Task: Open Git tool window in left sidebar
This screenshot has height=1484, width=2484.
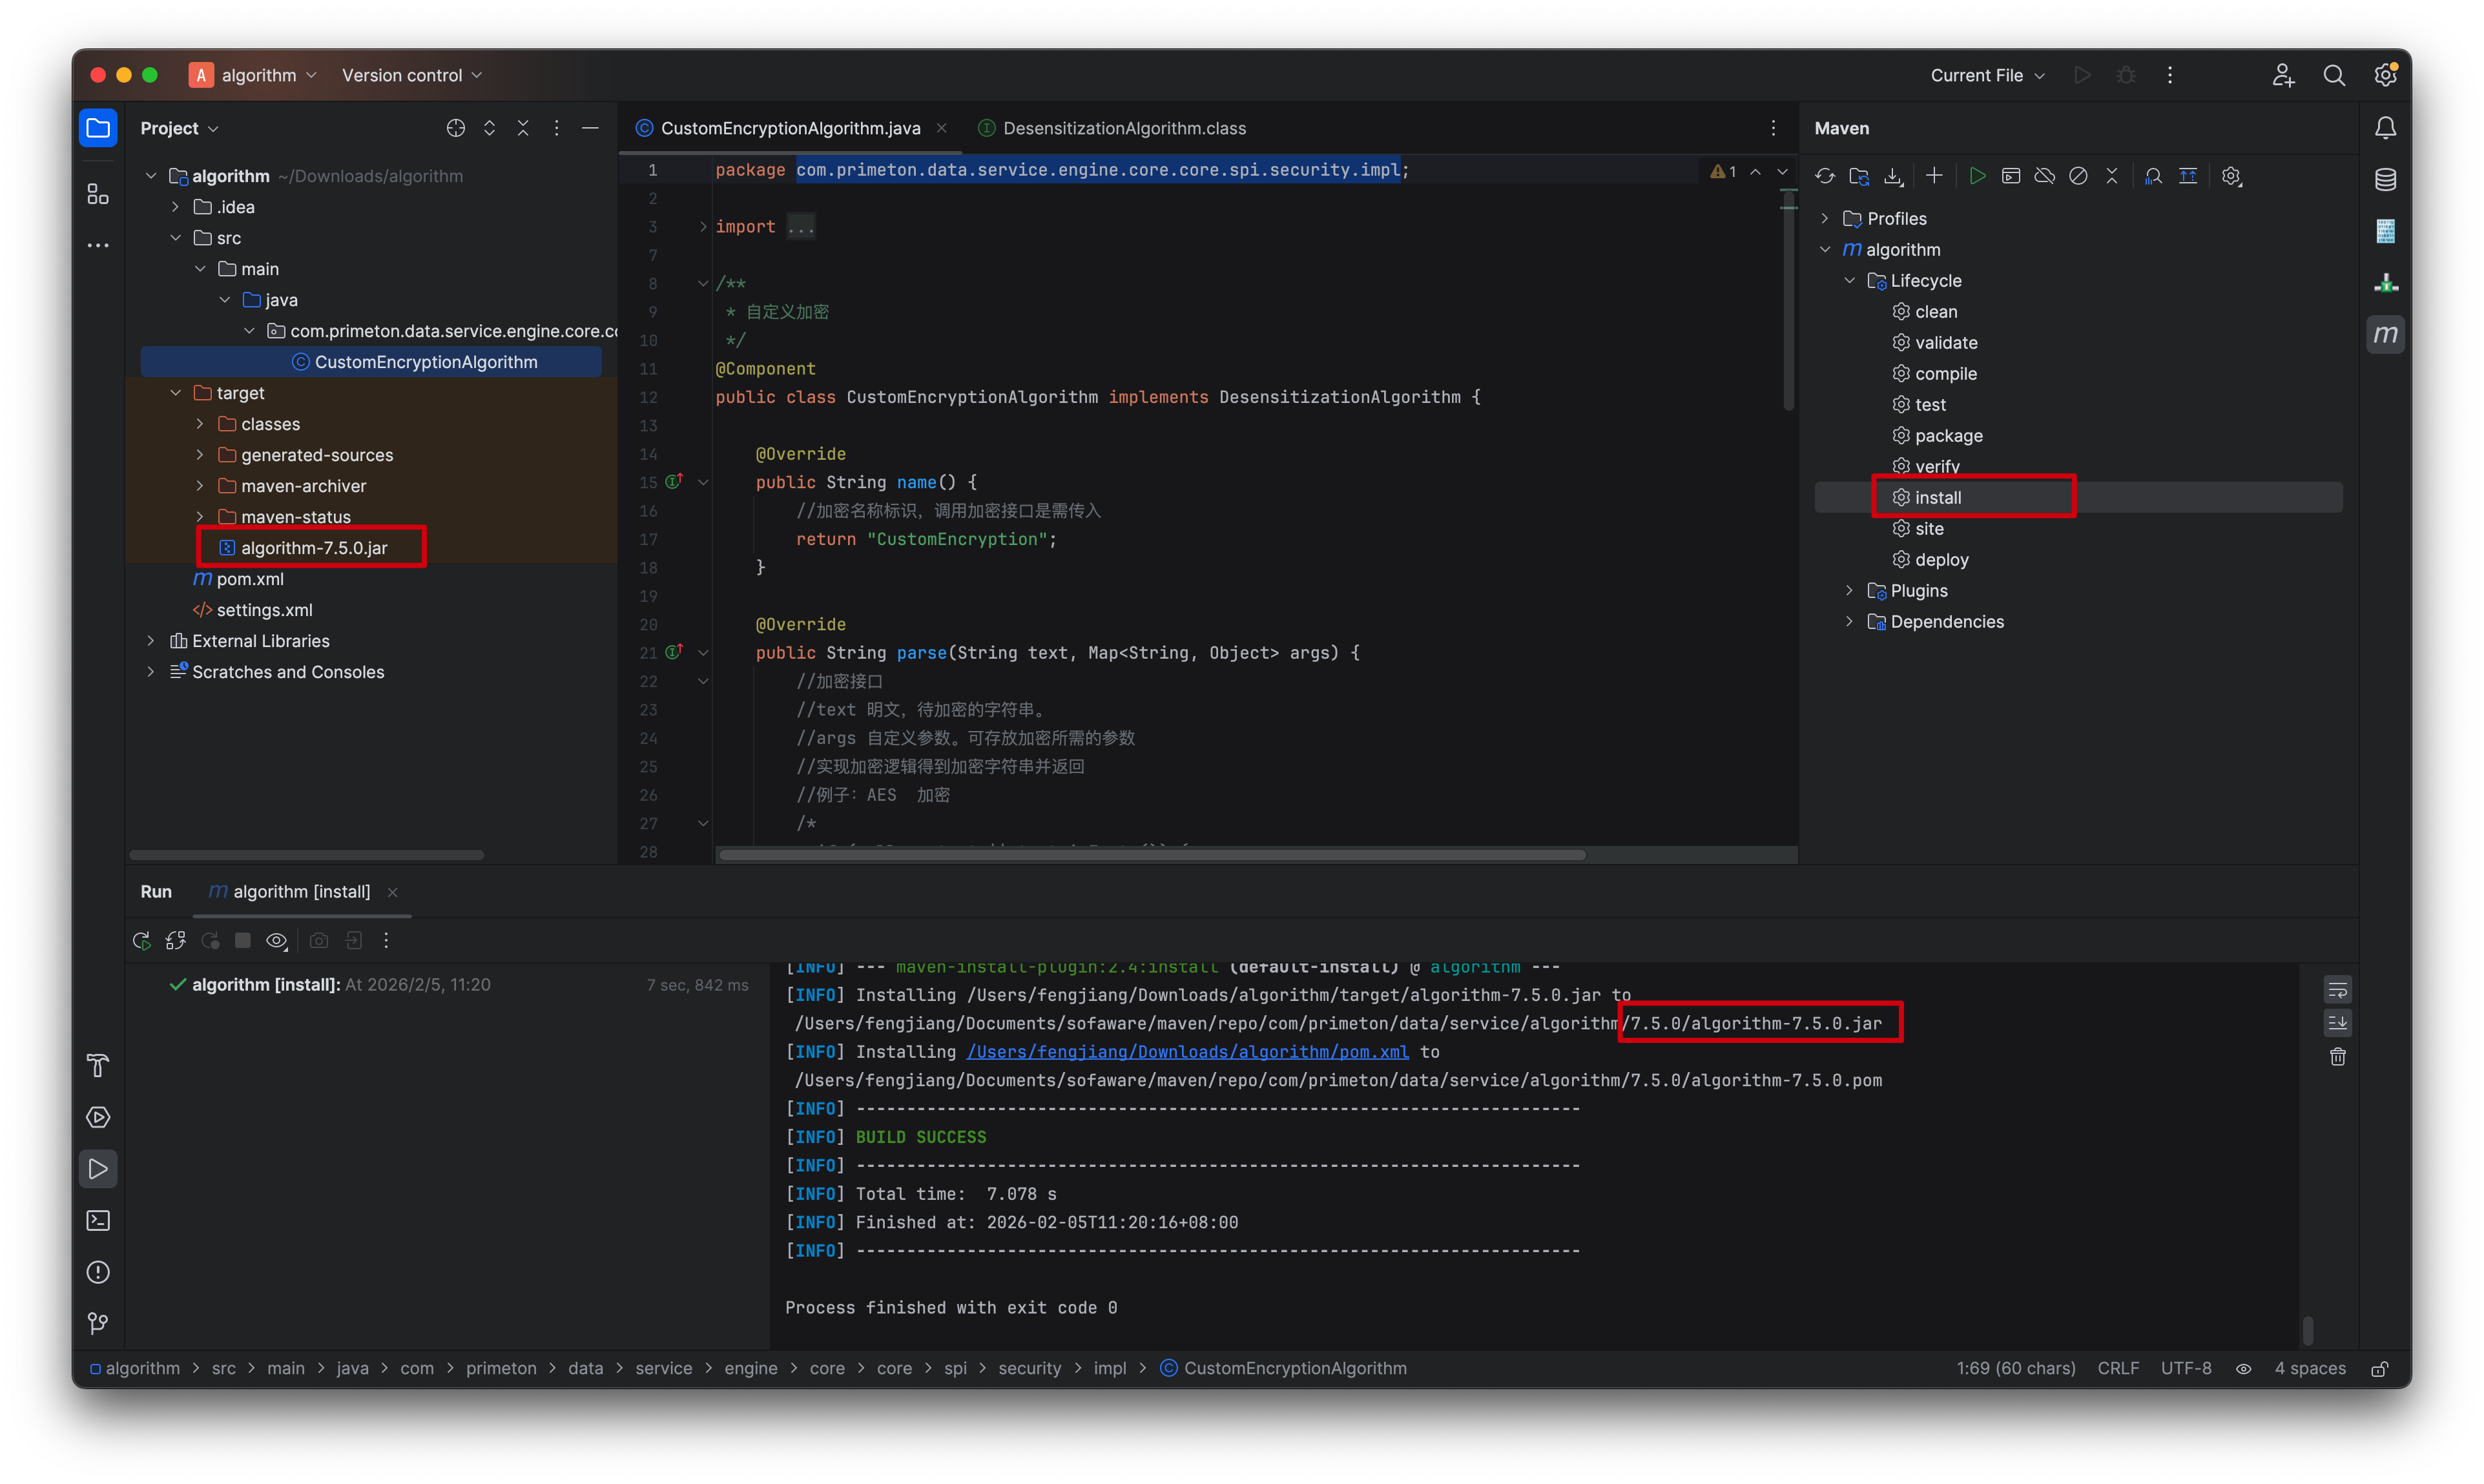Action: click(98, 1323)
